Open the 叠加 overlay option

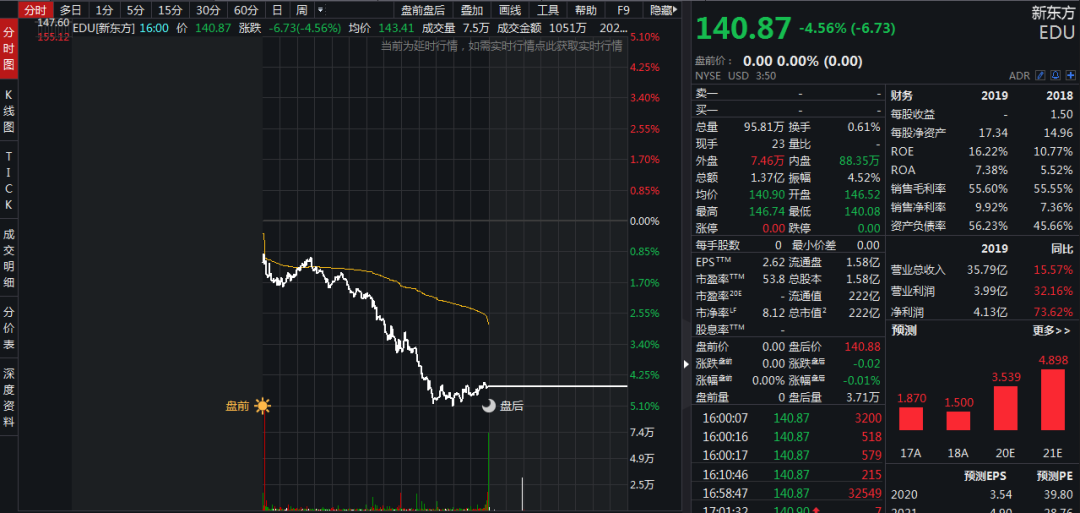(472, 10)
